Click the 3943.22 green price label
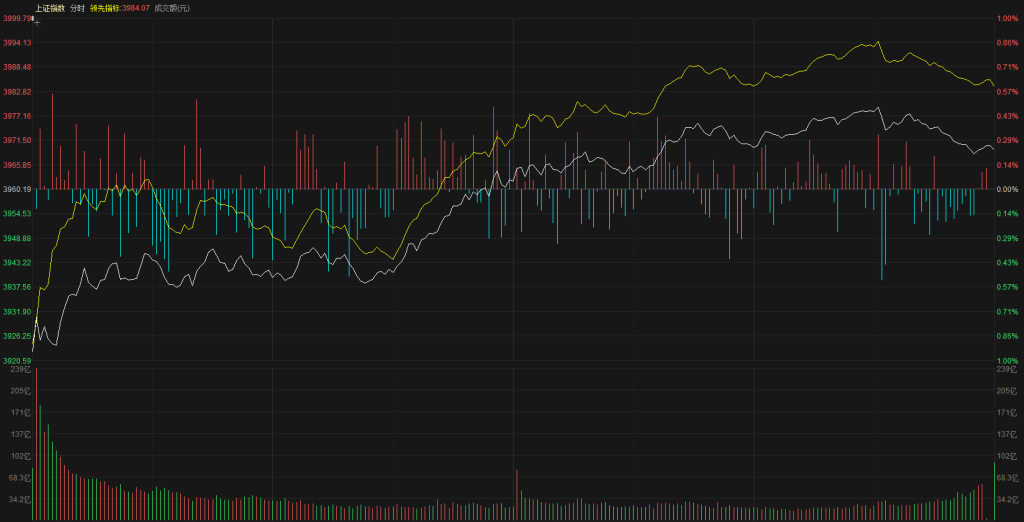This screenshot has height=522, width=1024. [x=17, y=263]
